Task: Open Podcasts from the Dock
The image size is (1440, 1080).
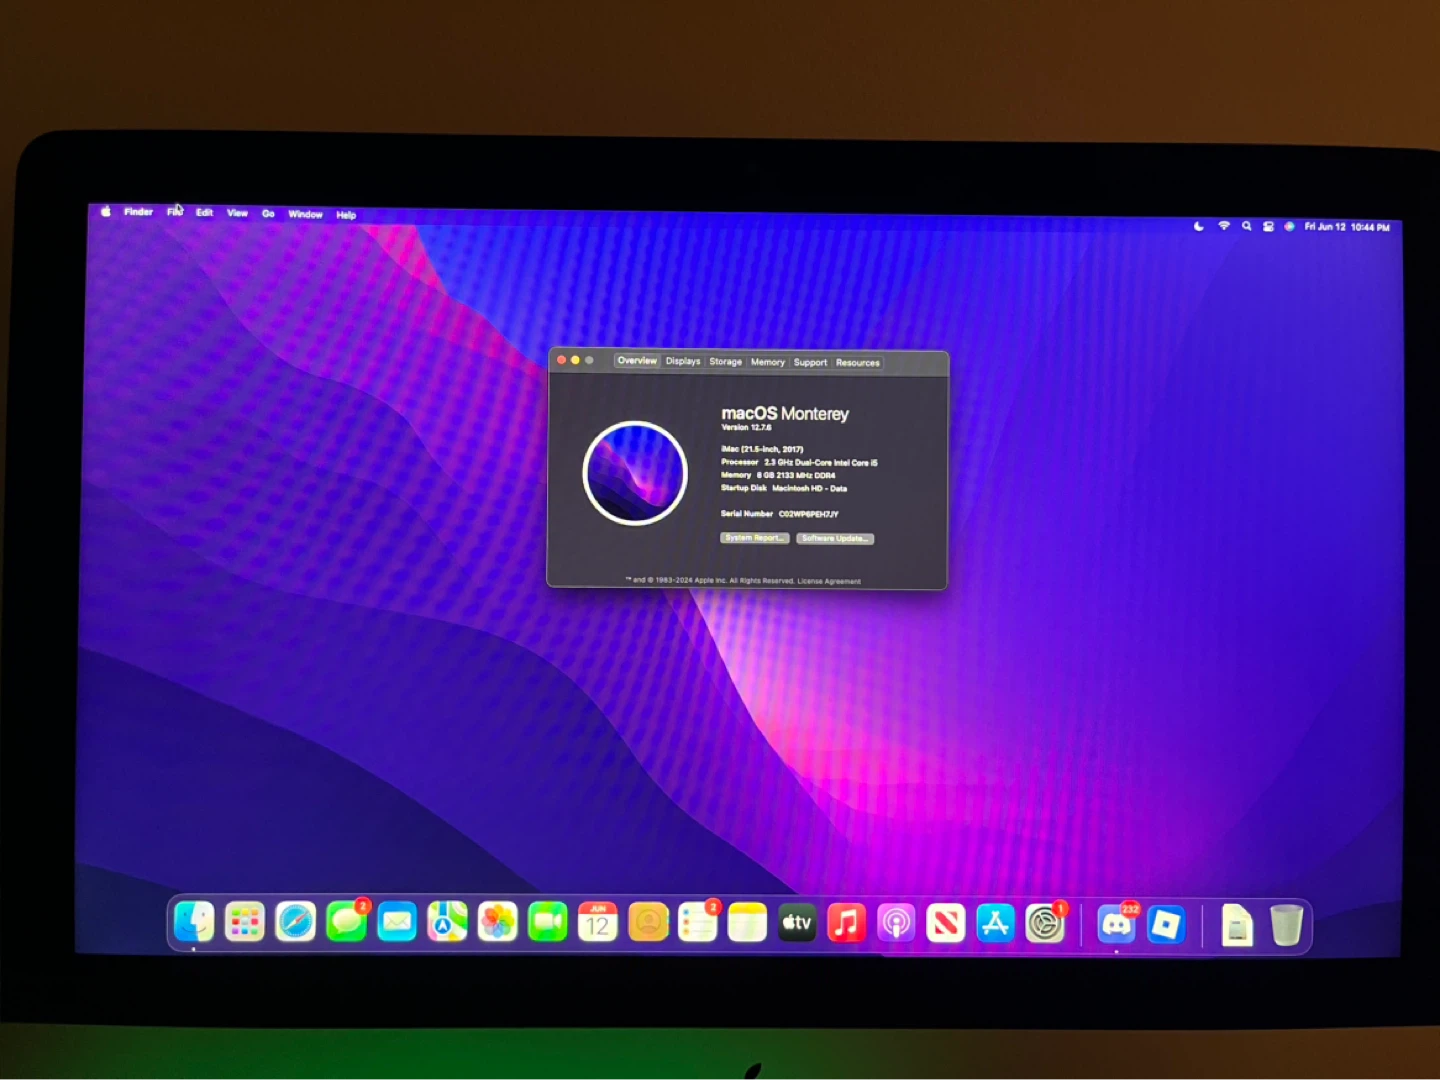Action: pyautogui.click(x=896, y=922)
